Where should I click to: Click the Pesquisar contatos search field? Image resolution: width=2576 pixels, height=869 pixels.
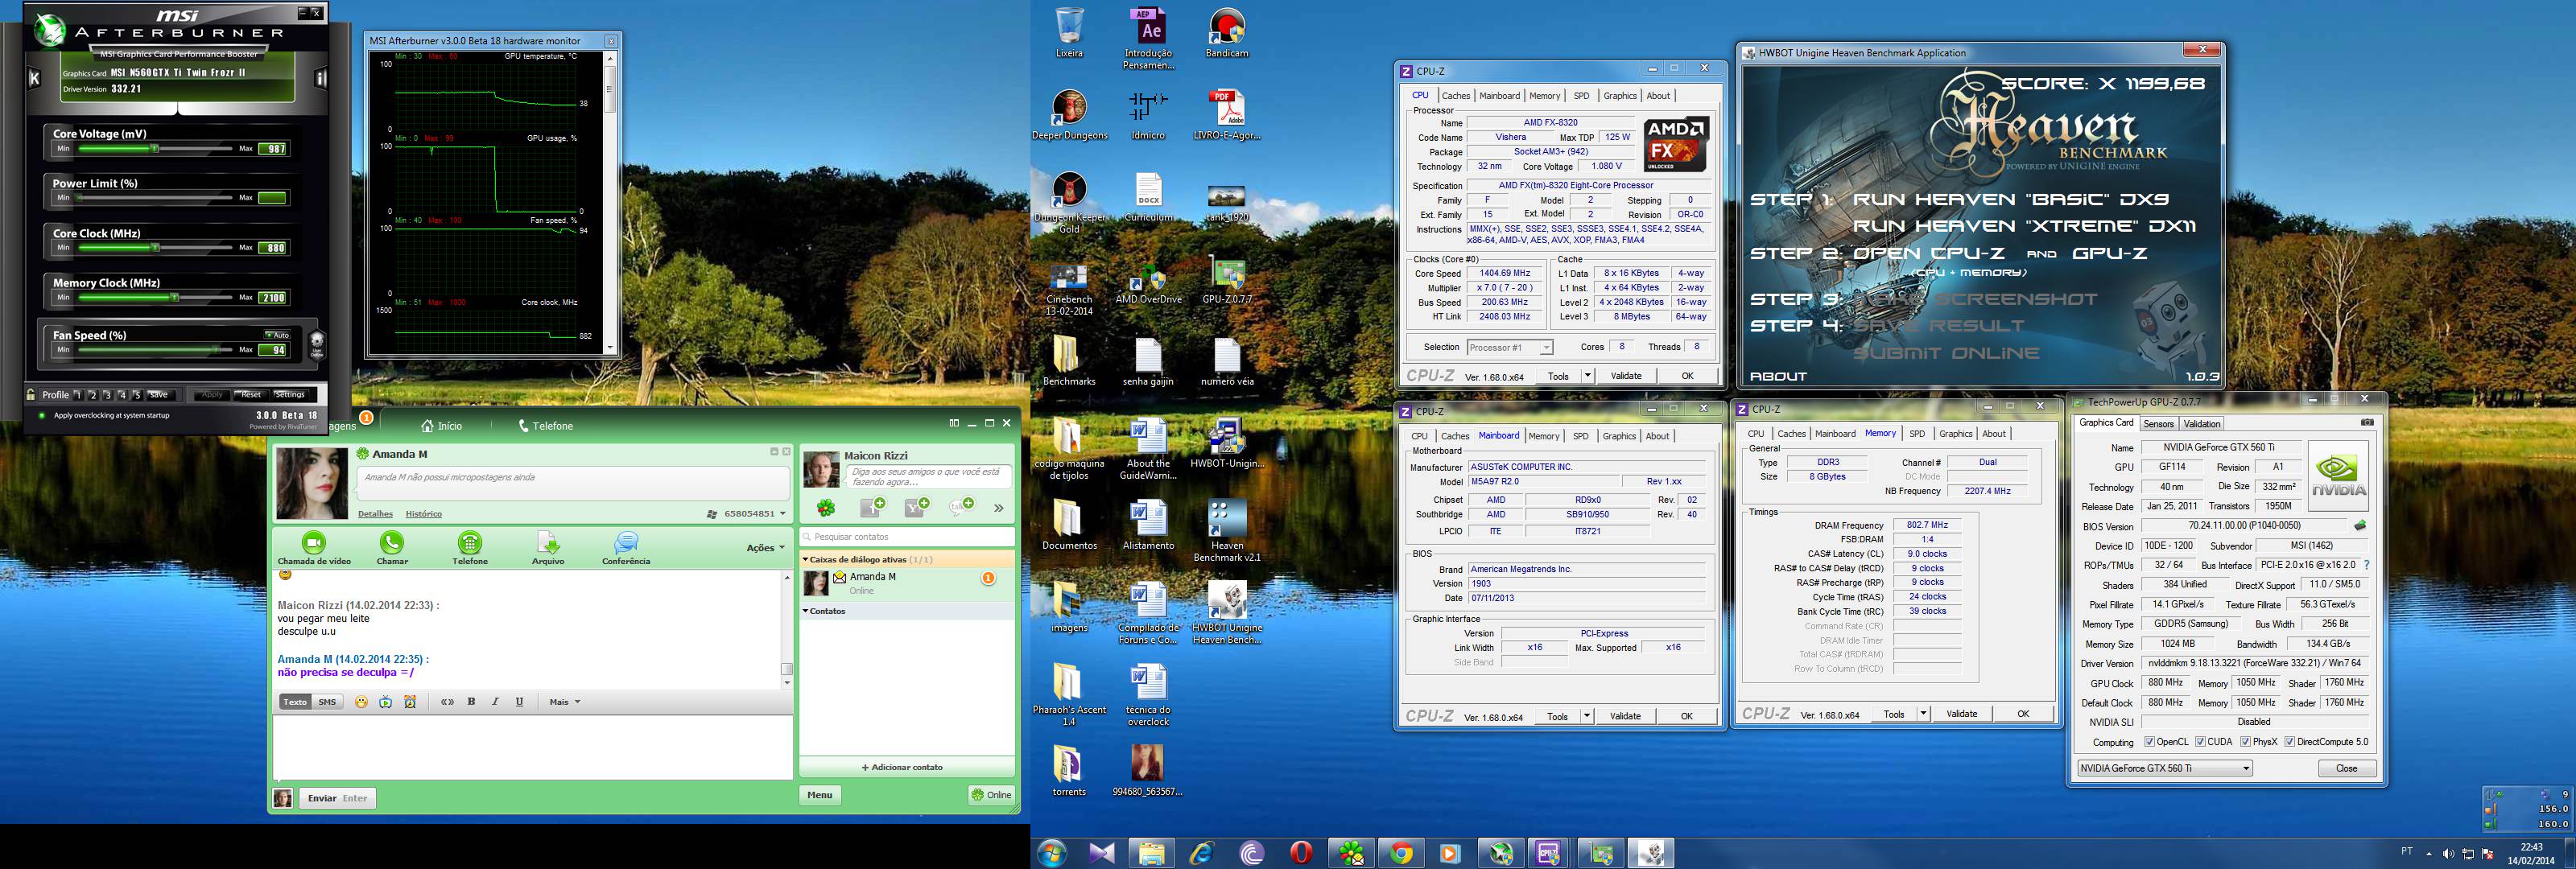pos(907,537)
